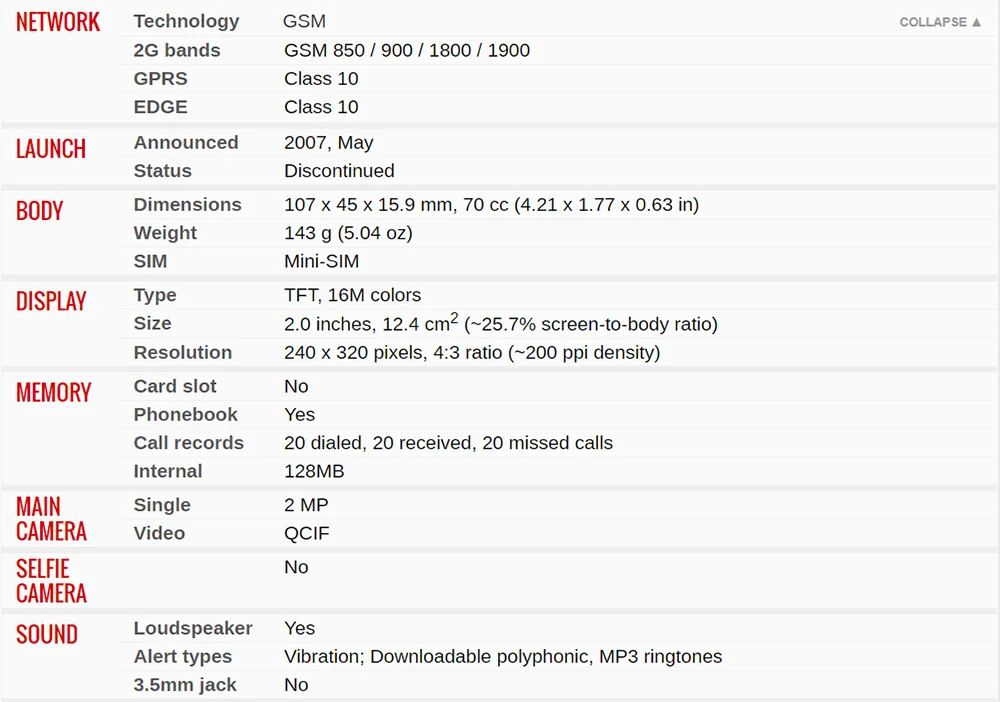Click the Internal memory label
Image resolution: width=1000 pixels, height=702 pixels.
point(168,471)
